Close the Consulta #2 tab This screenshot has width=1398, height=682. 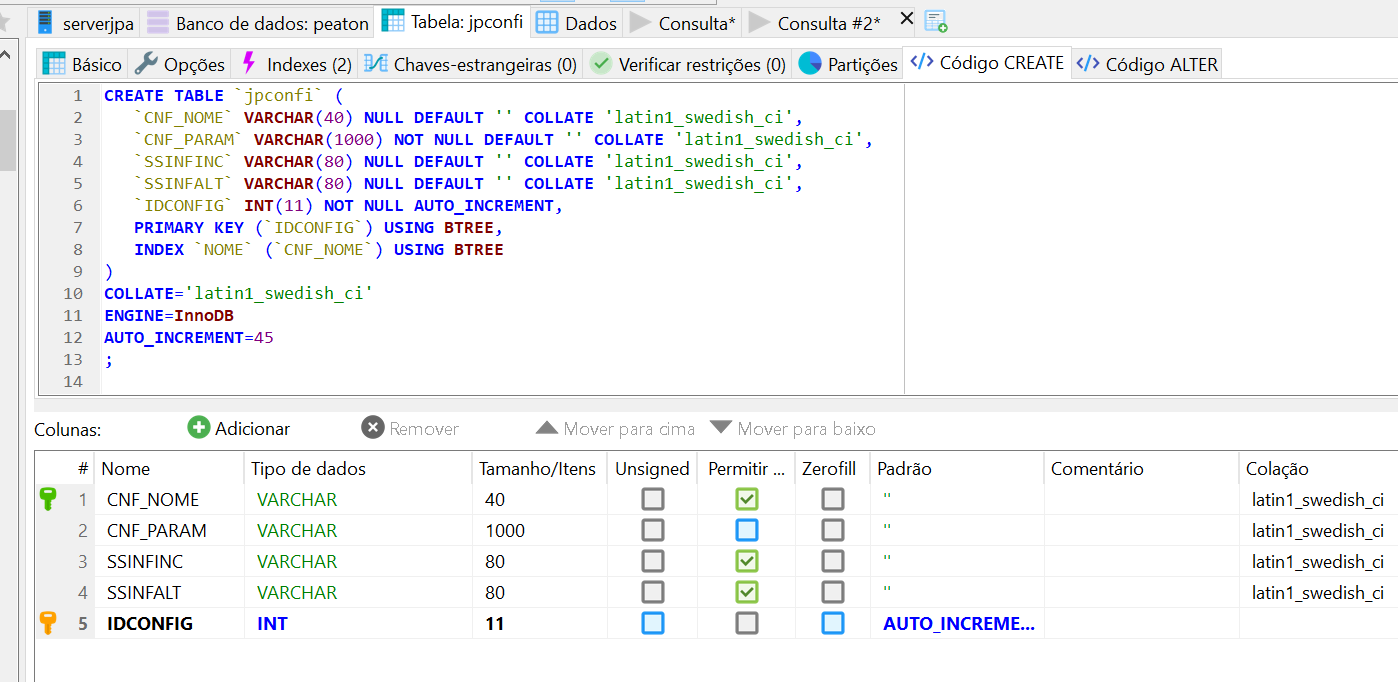tap(906, 19)
